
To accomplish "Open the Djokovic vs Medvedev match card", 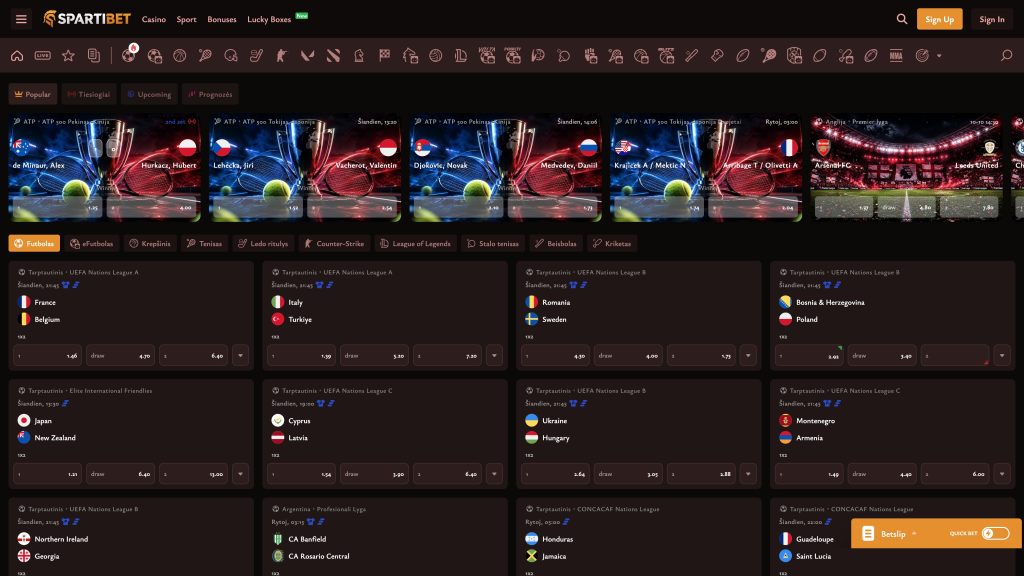I will click(x=505, y=168).
